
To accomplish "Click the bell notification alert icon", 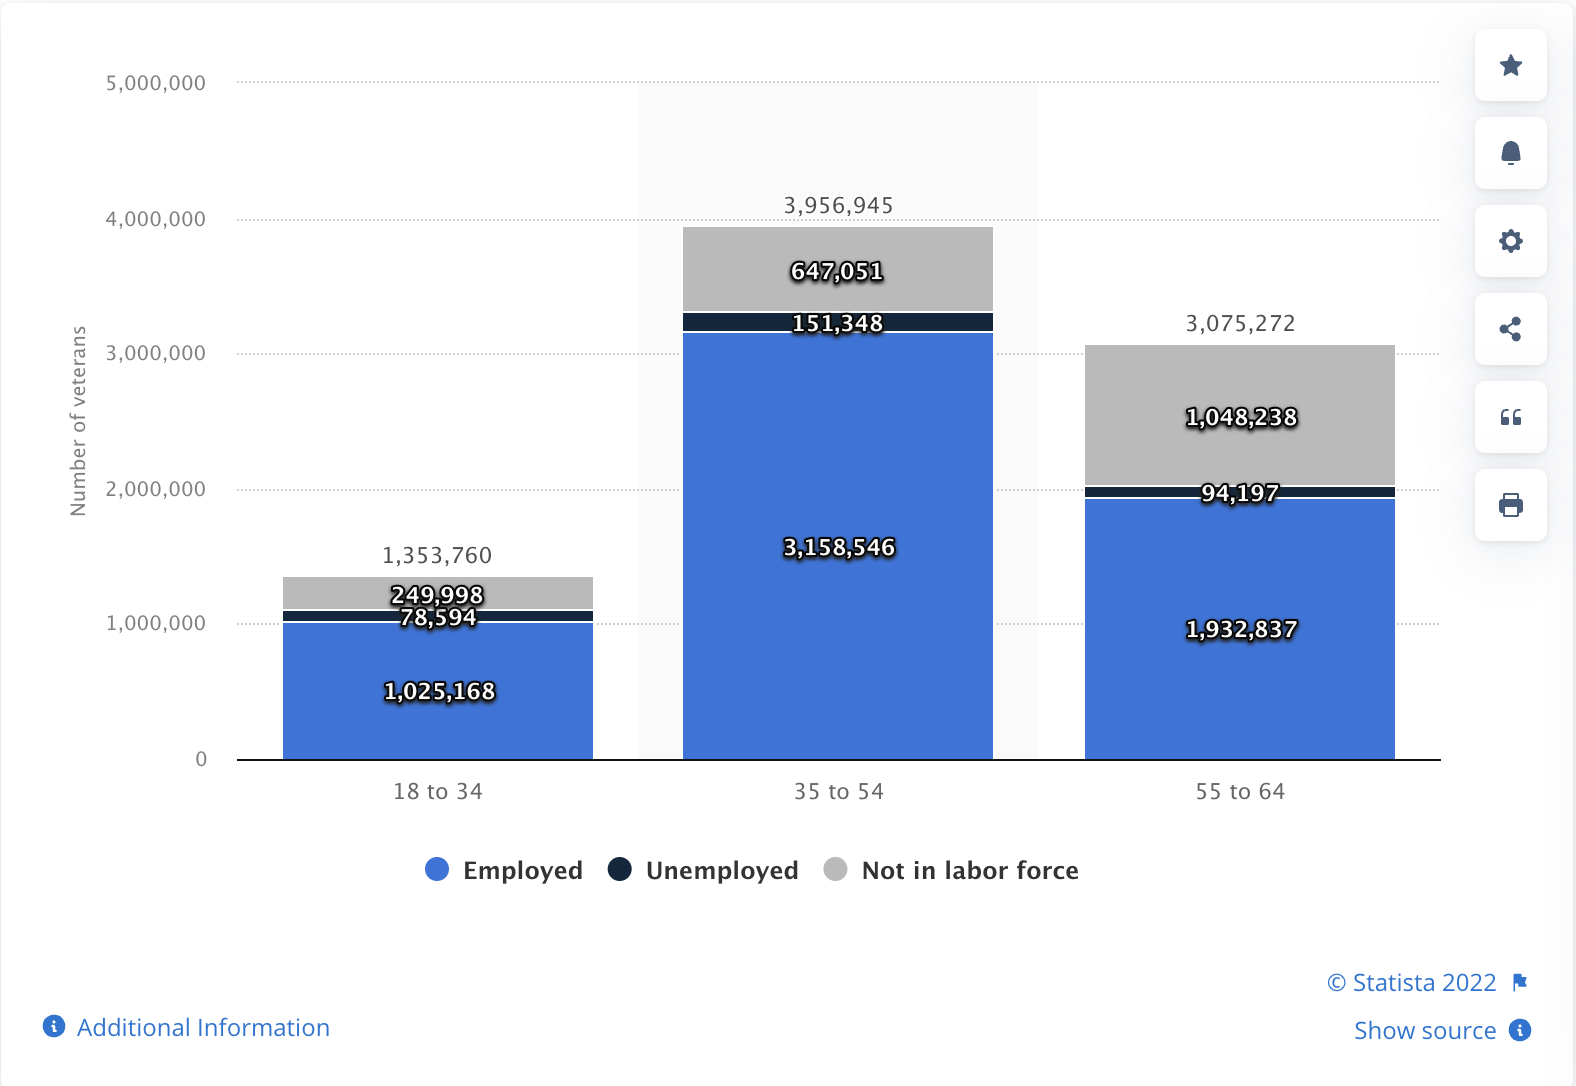I will click(x=1511, y=153).
